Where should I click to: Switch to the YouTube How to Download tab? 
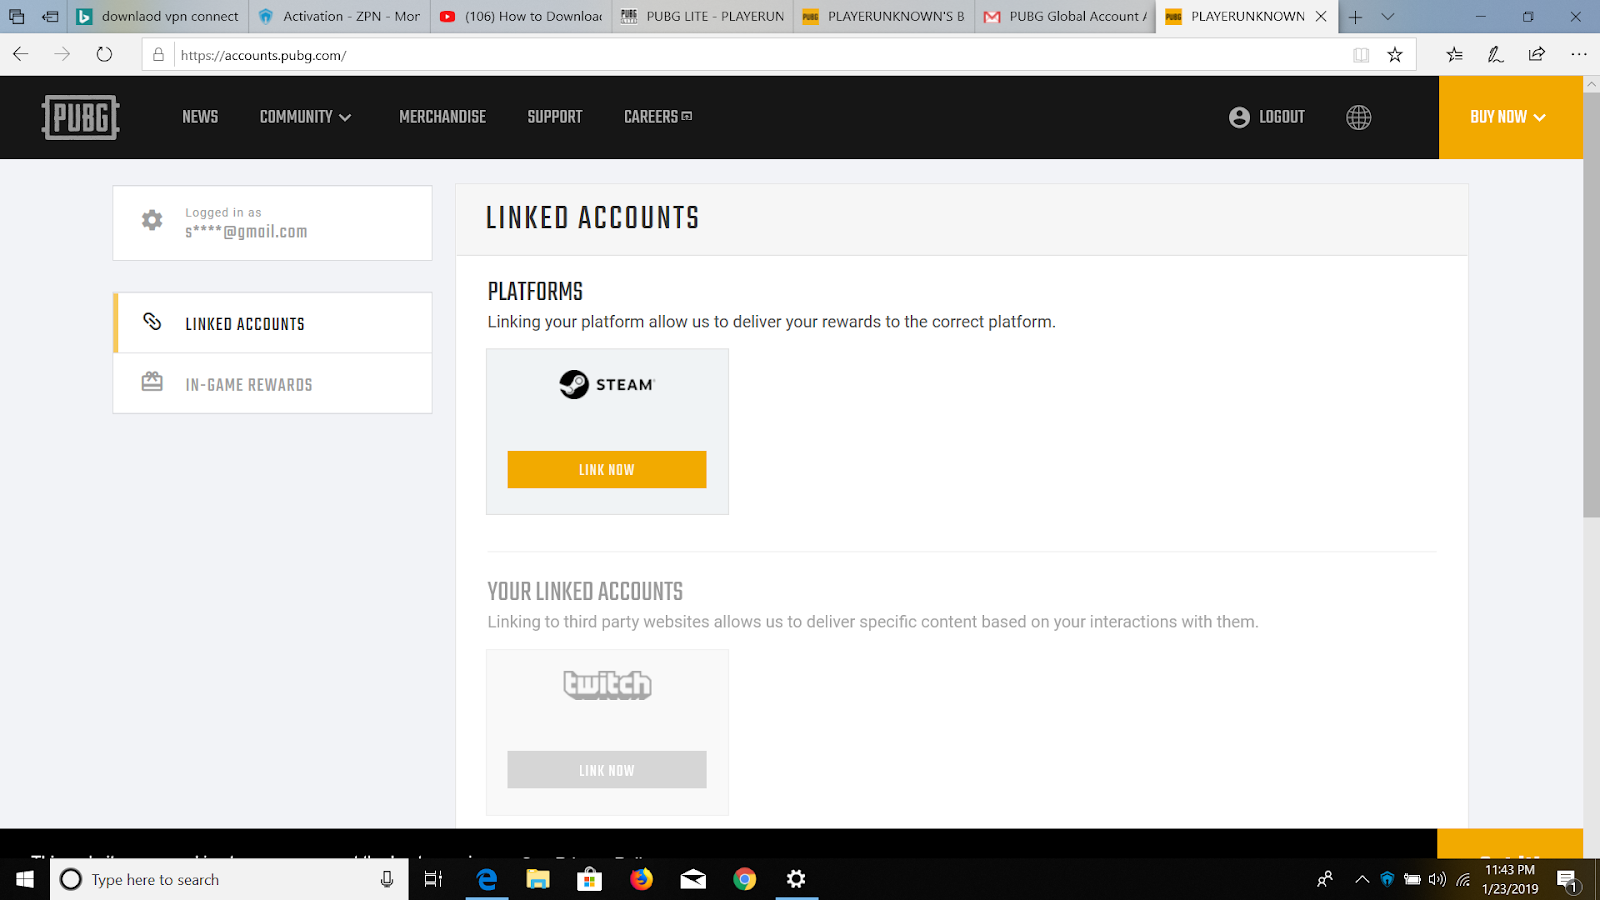point(521,17)
